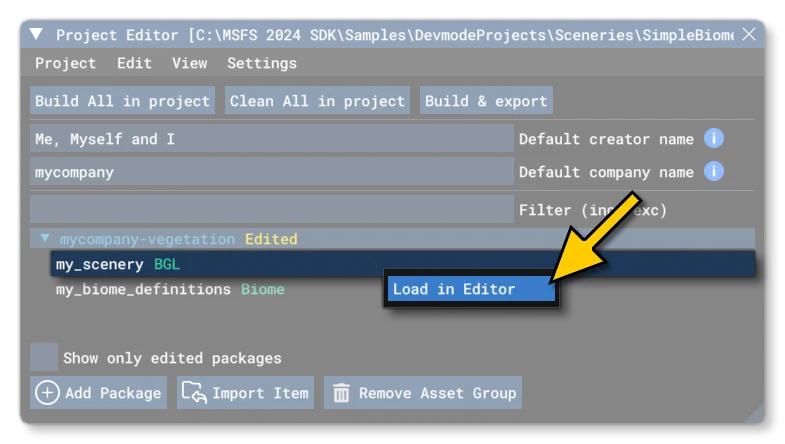Click the trash can icon on Remove Asset Group

coord(341,393)
